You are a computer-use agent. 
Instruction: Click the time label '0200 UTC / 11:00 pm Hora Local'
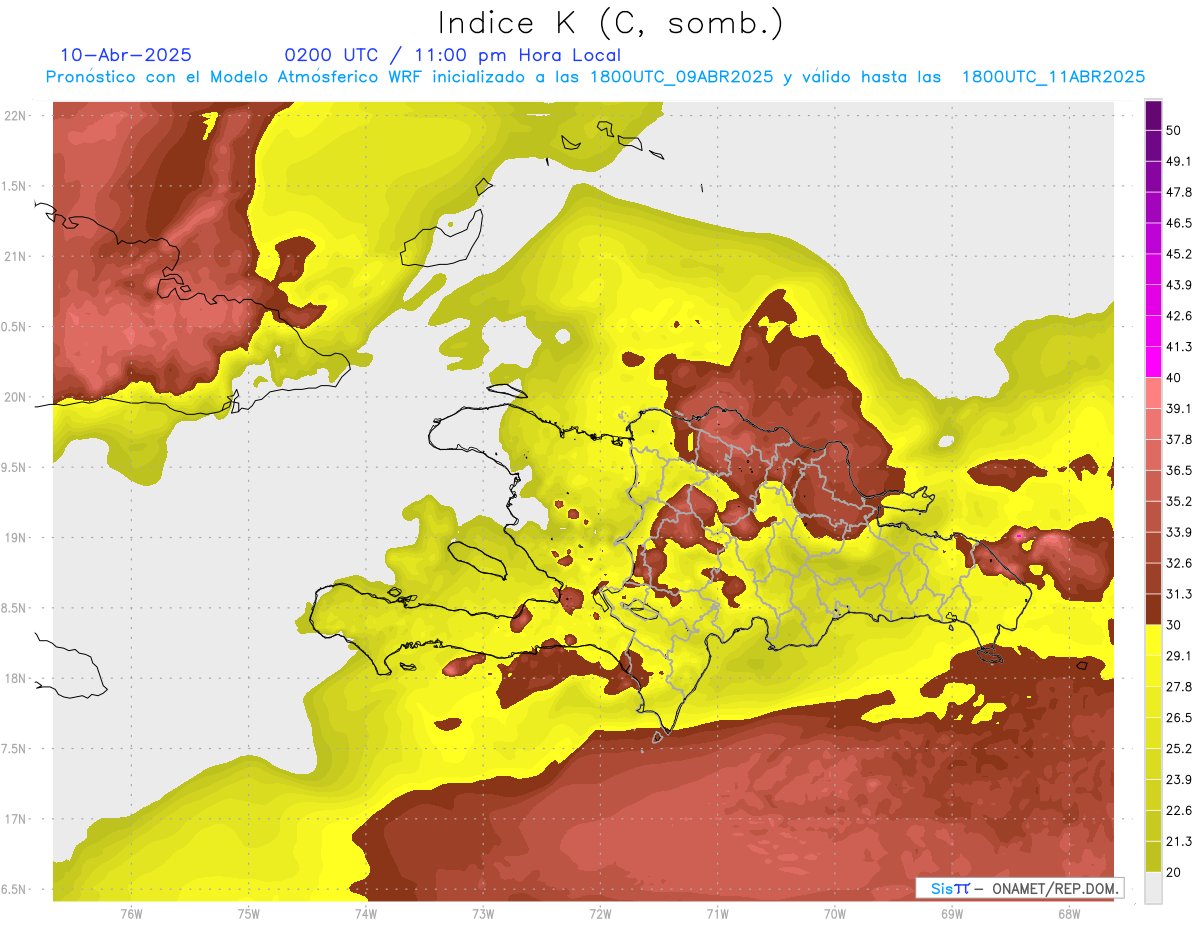[453, 55]
